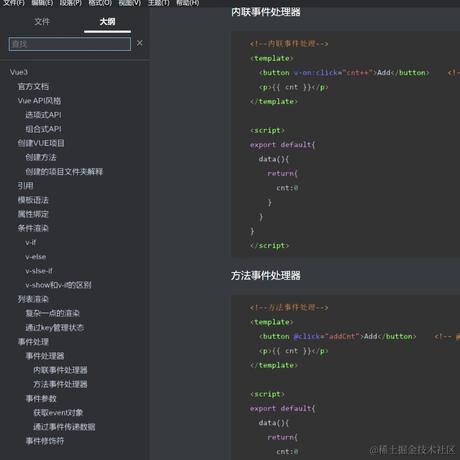460x460 pixels.
Task: Open 条件渲染 section from outline
Action: click(33, 228)
